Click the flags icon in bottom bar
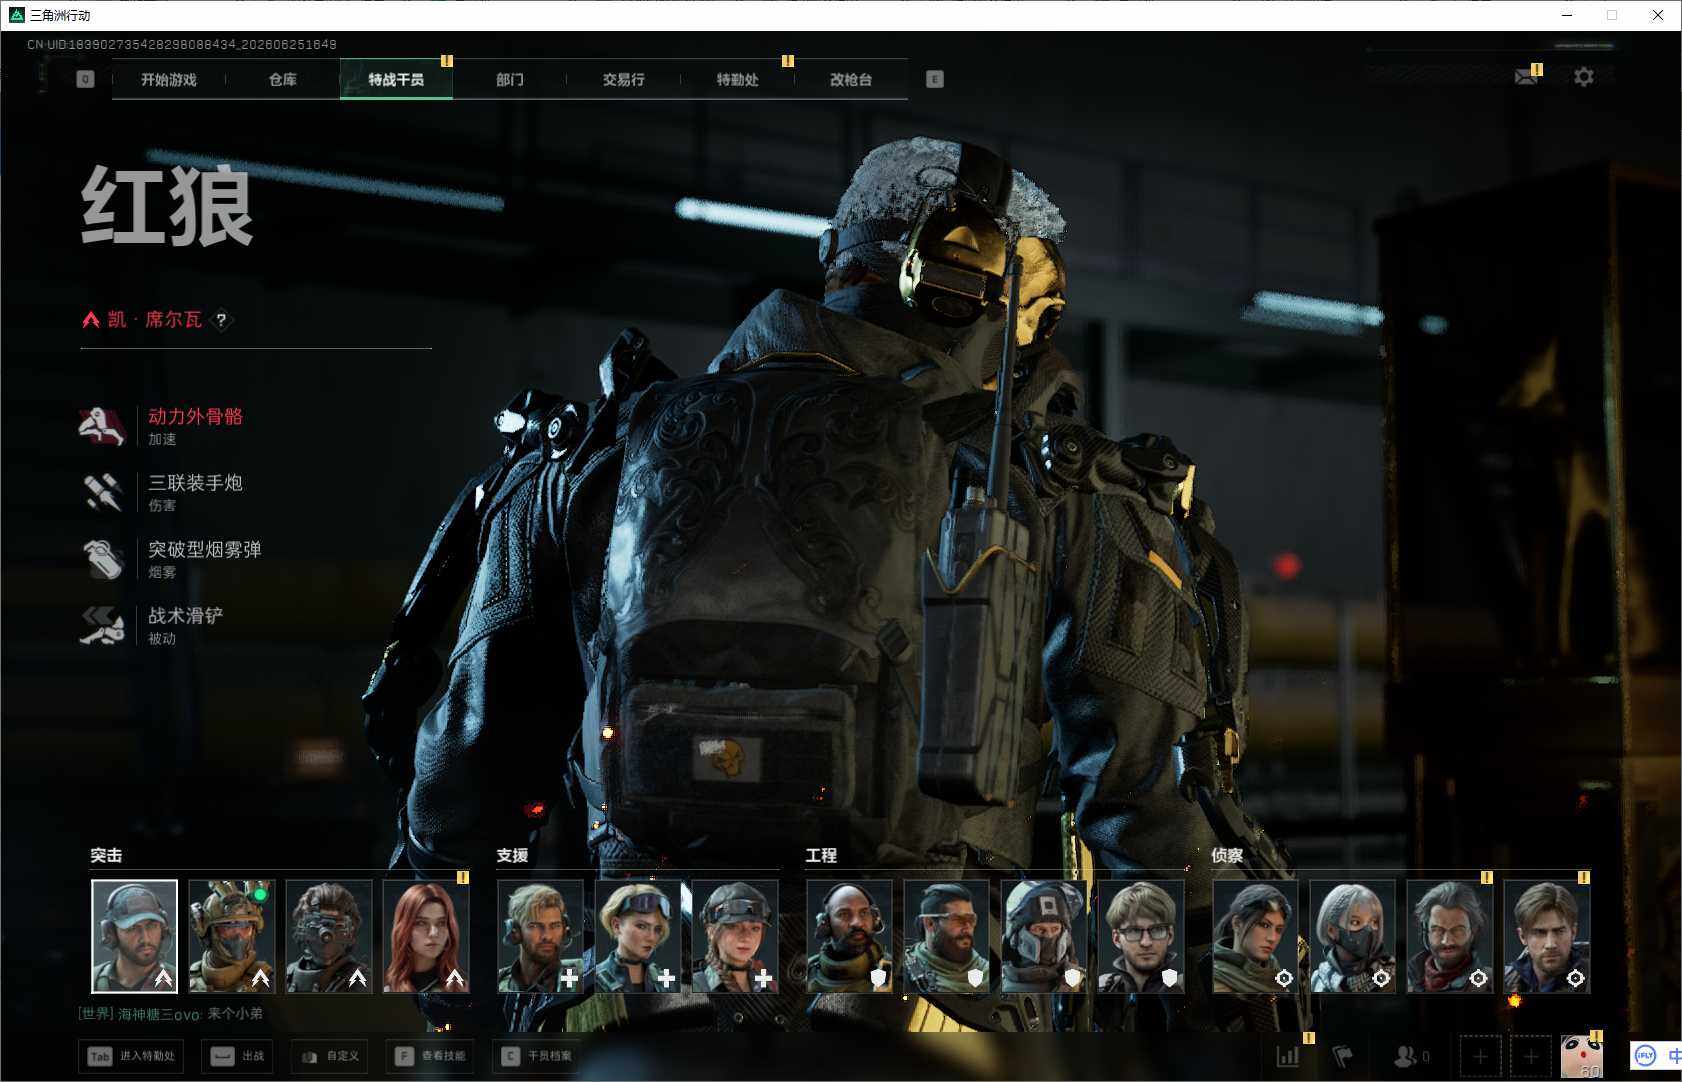This screenshot has height=1082, width=1682. tap(1343, 1056)
